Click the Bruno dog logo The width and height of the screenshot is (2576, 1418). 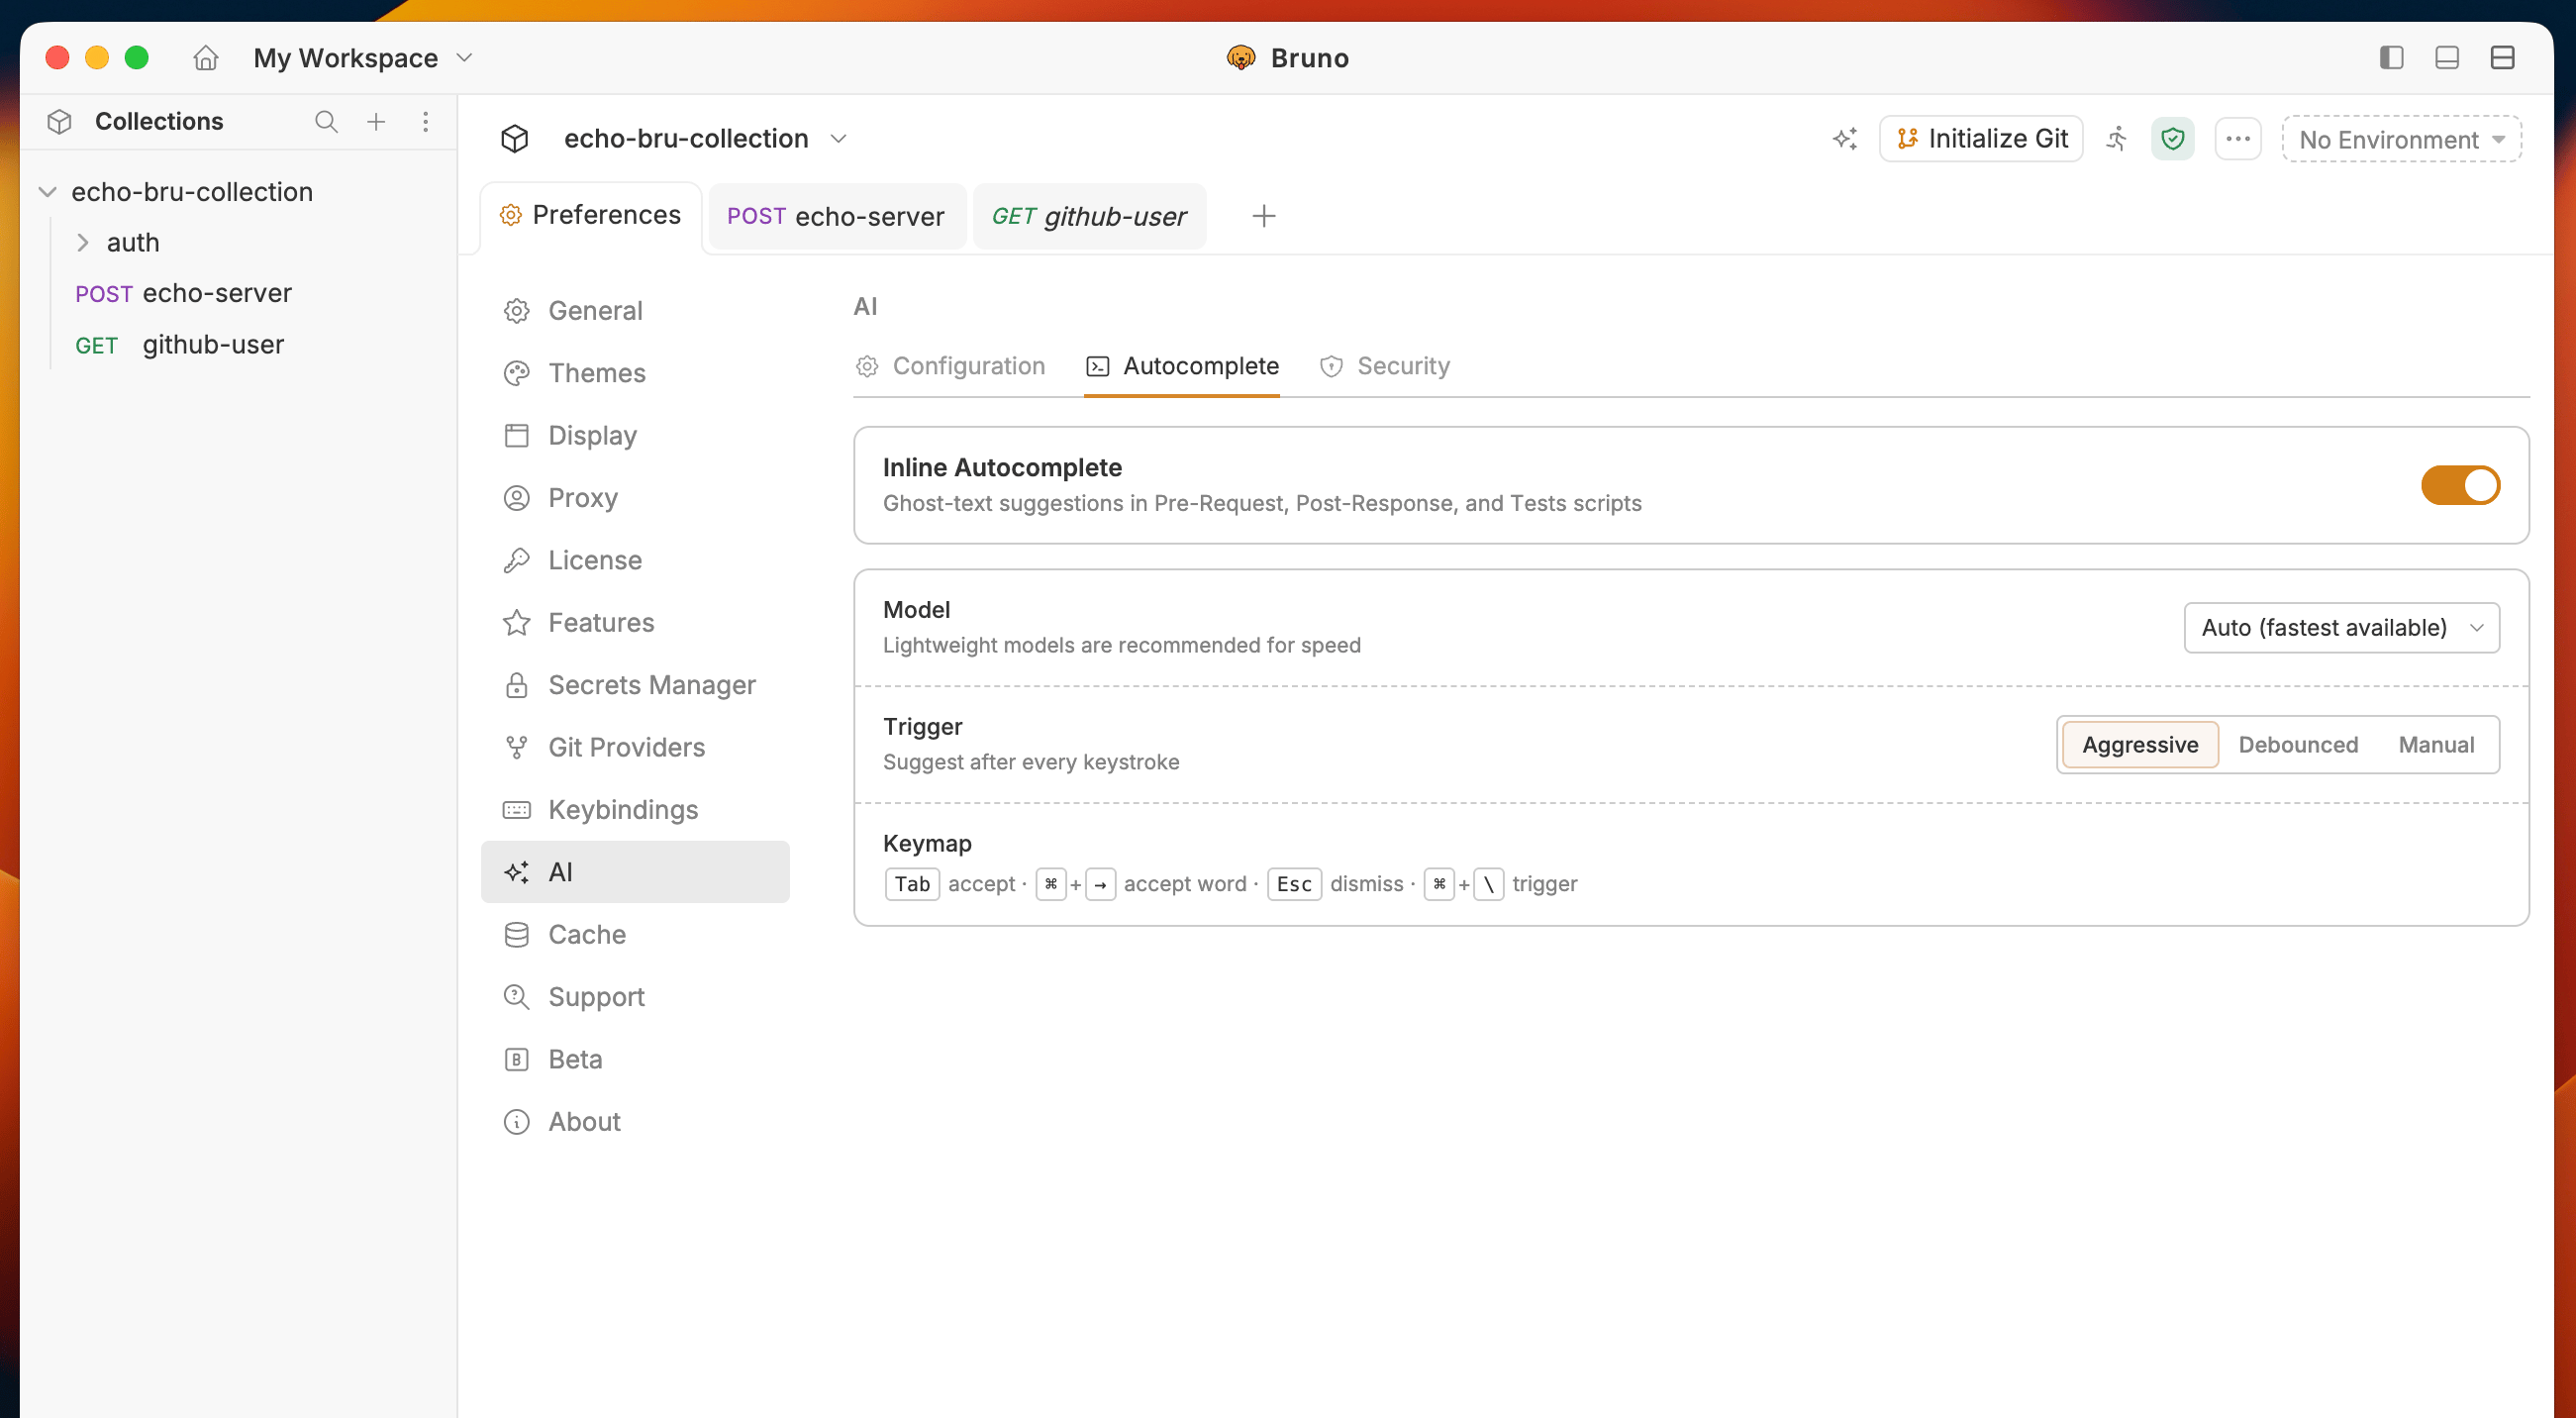[x=1241, y=58]
